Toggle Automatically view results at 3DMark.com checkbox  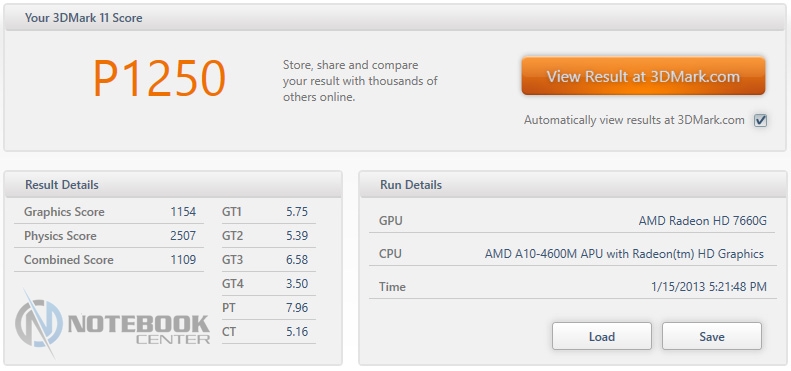(760, 121)
